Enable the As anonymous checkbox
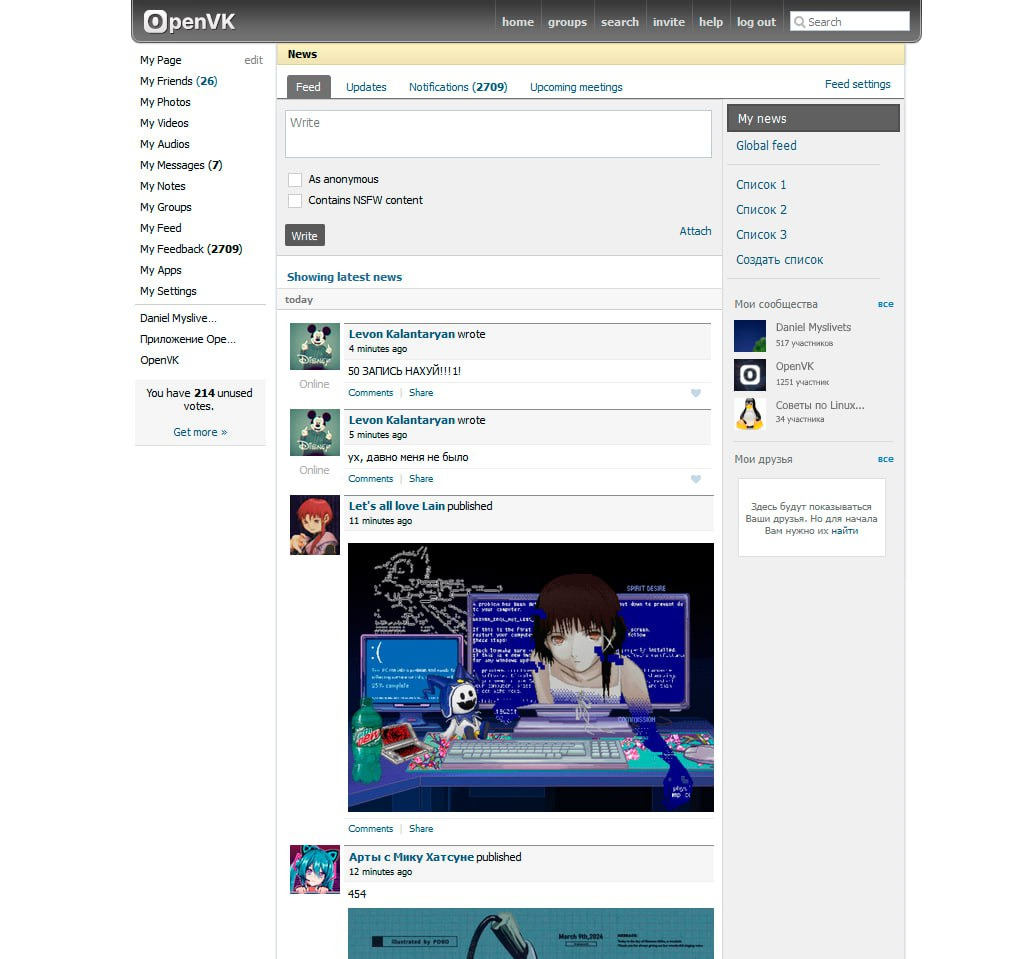This screenshot has height=959, width=1033. 295,180
